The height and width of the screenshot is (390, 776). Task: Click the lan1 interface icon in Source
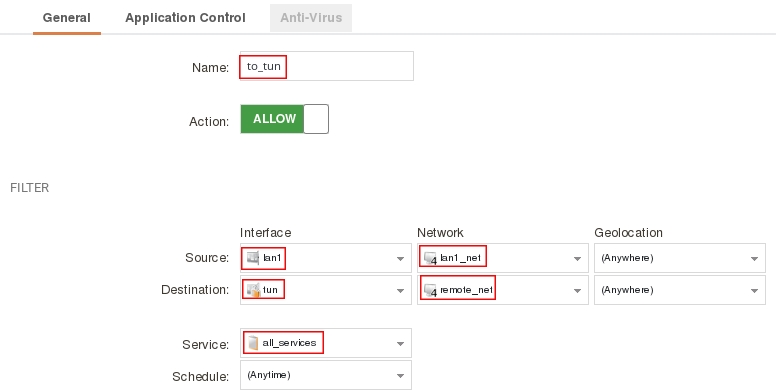(x=253, y=258)
